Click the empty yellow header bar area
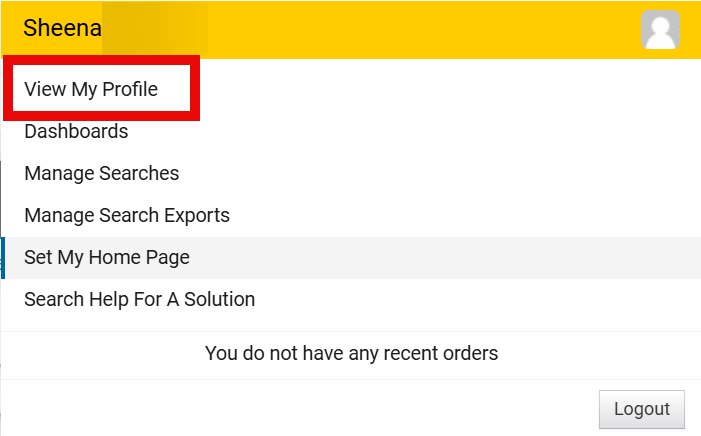 tap(420, 30)
